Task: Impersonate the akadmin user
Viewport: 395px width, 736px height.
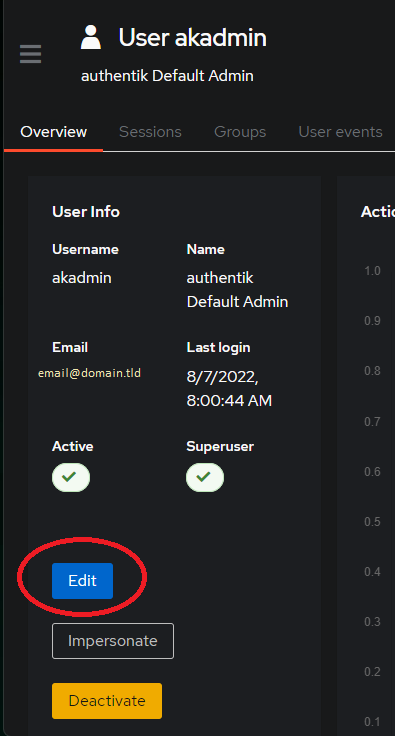Action: [113, 641]
